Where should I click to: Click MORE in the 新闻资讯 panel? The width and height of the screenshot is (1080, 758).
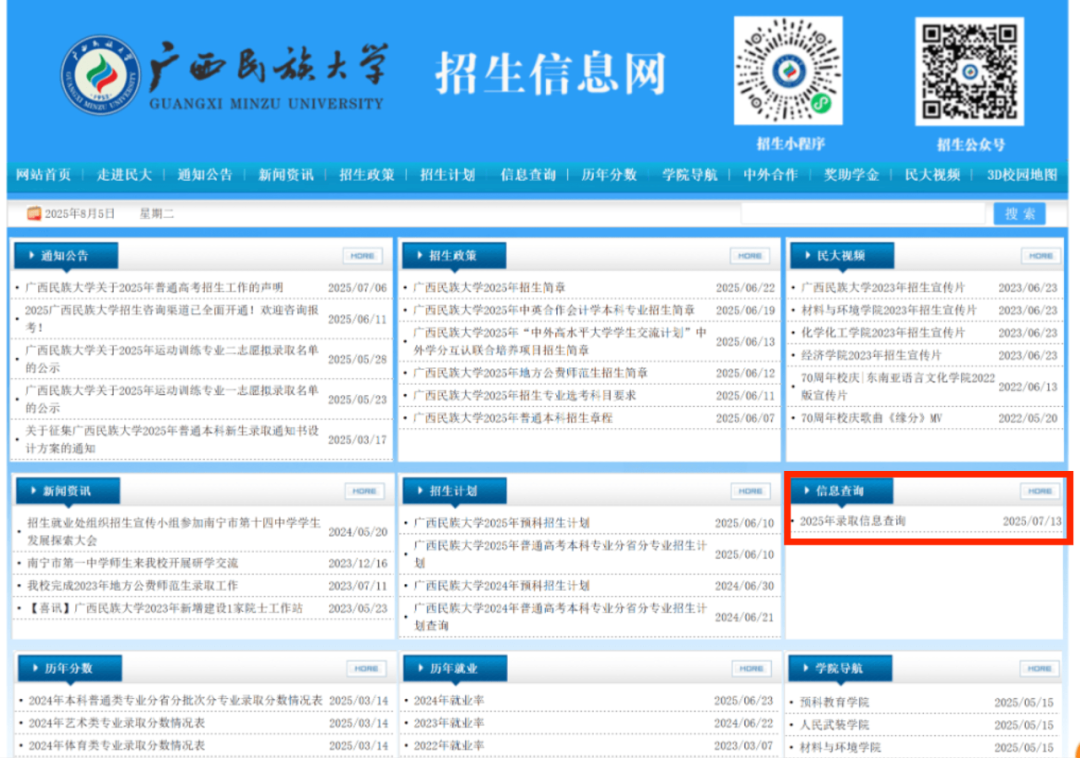pos(364,491)
